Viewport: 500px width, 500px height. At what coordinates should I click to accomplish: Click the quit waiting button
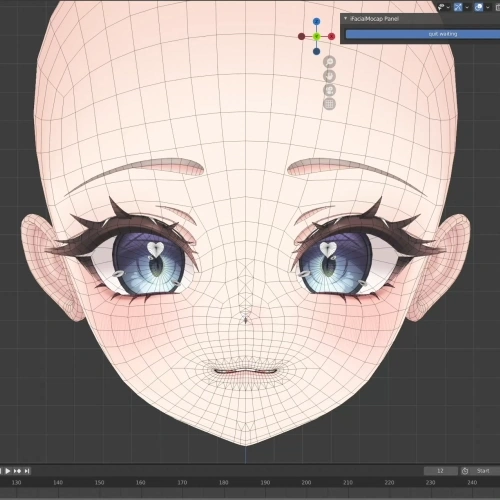(423, 34)
